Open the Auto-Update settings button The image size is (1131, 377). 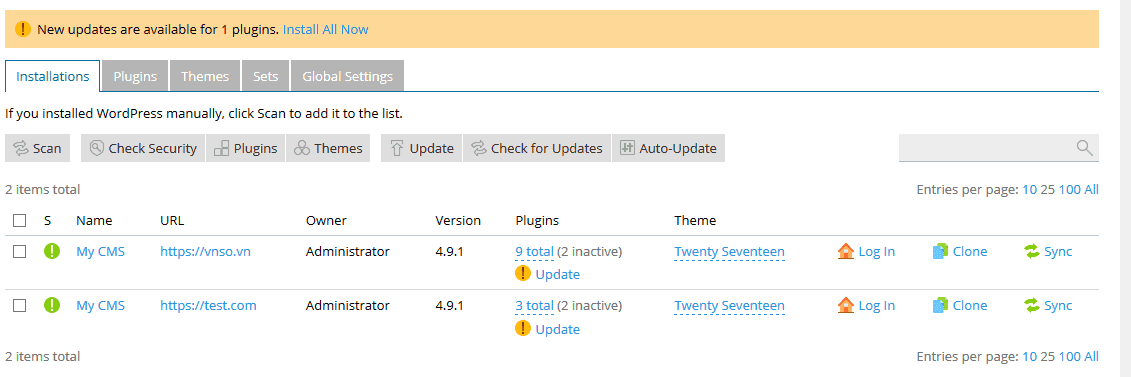click(669, 148)
